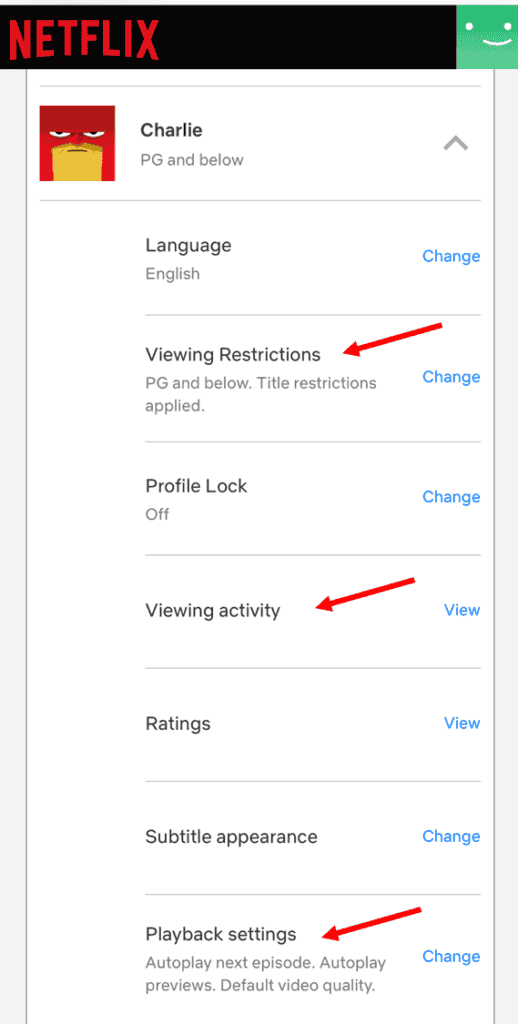This screenshot has width=518, height=1024.
Task: Select the Viewing activity heading
Action: pos(212,611)
